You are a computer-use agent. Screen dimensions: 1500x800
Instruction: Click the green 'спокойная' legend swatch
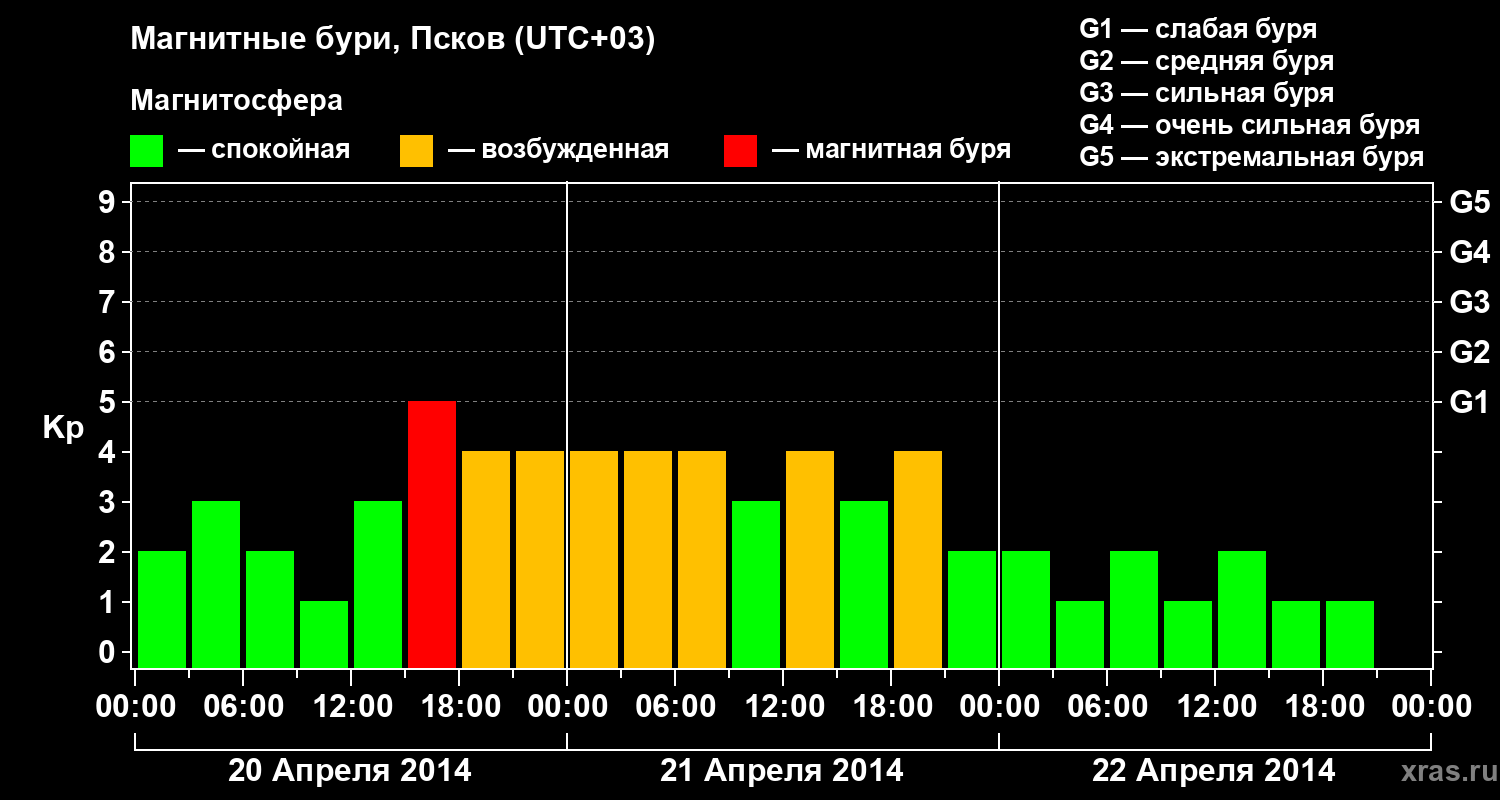[146, 151]
